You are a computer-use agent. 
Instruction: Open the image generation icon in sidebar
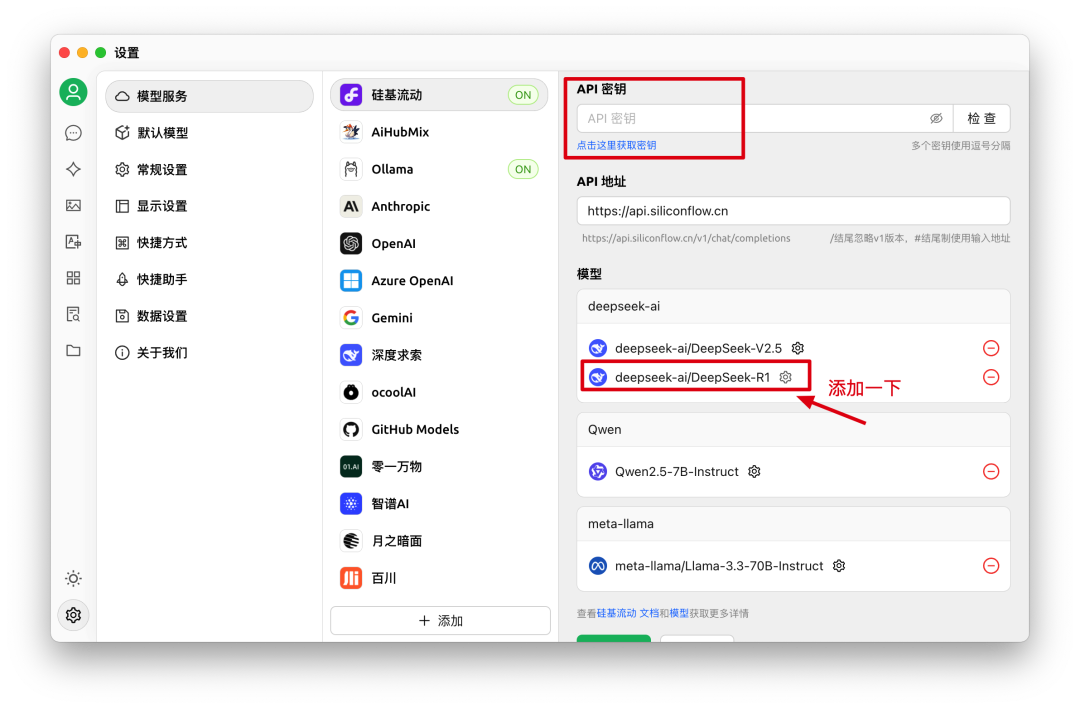tap(73, 205)
